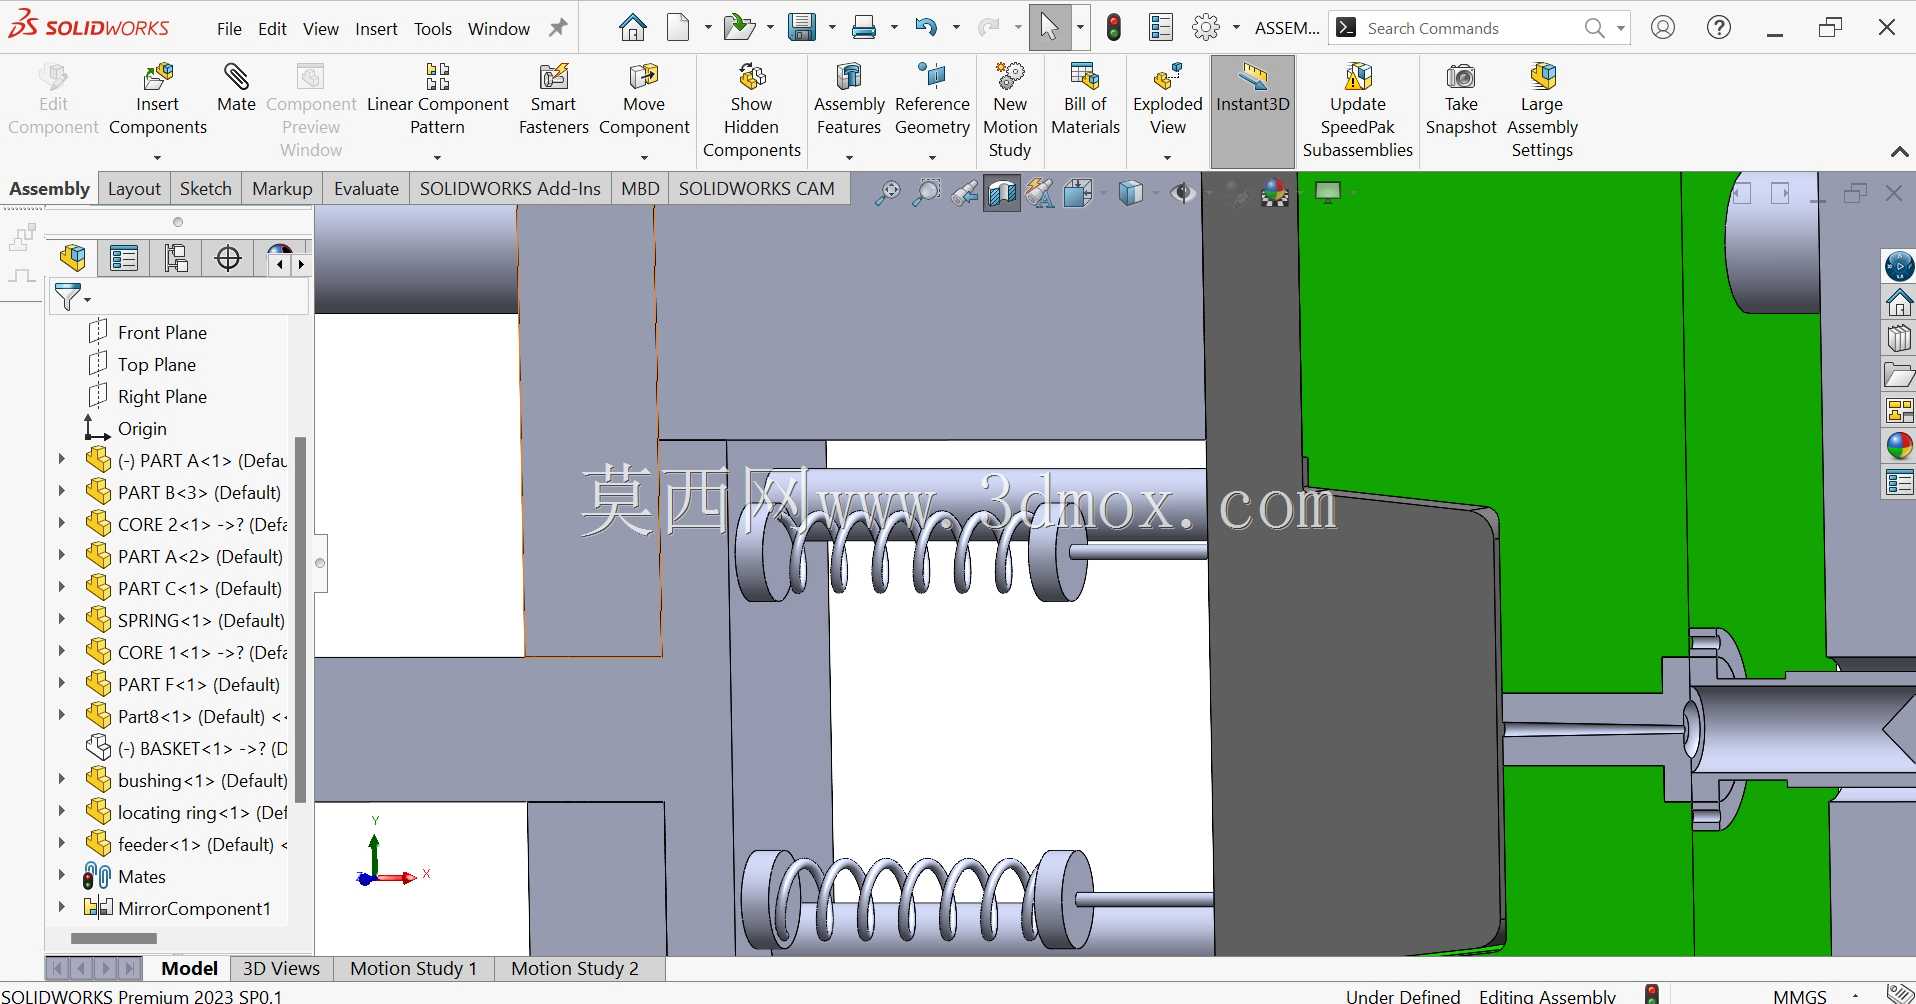Toggle Section View in view toolbar

coord(1001,193)
